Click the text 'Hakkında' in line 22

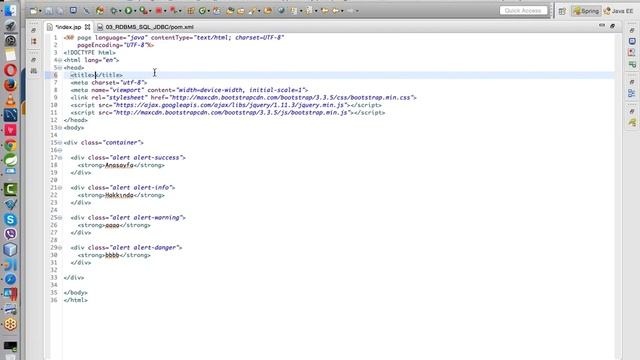(x=119, y=195)
